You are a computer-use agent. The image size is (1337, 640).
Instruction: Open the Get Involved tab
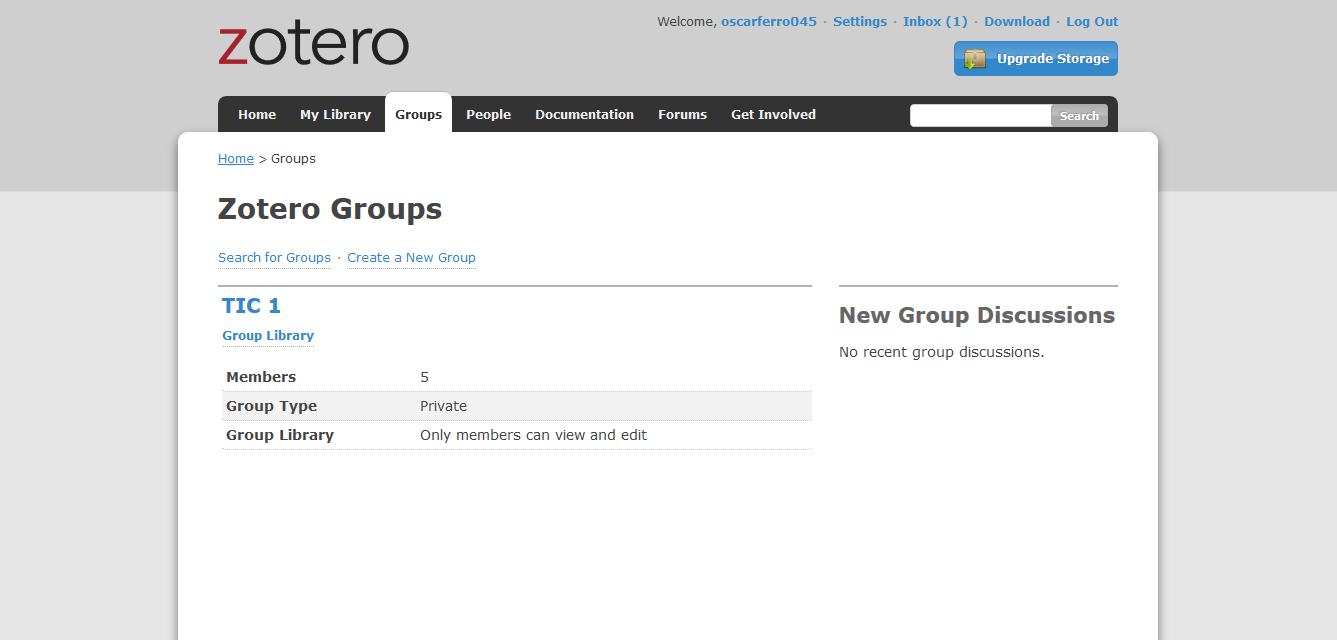[773, 114]
